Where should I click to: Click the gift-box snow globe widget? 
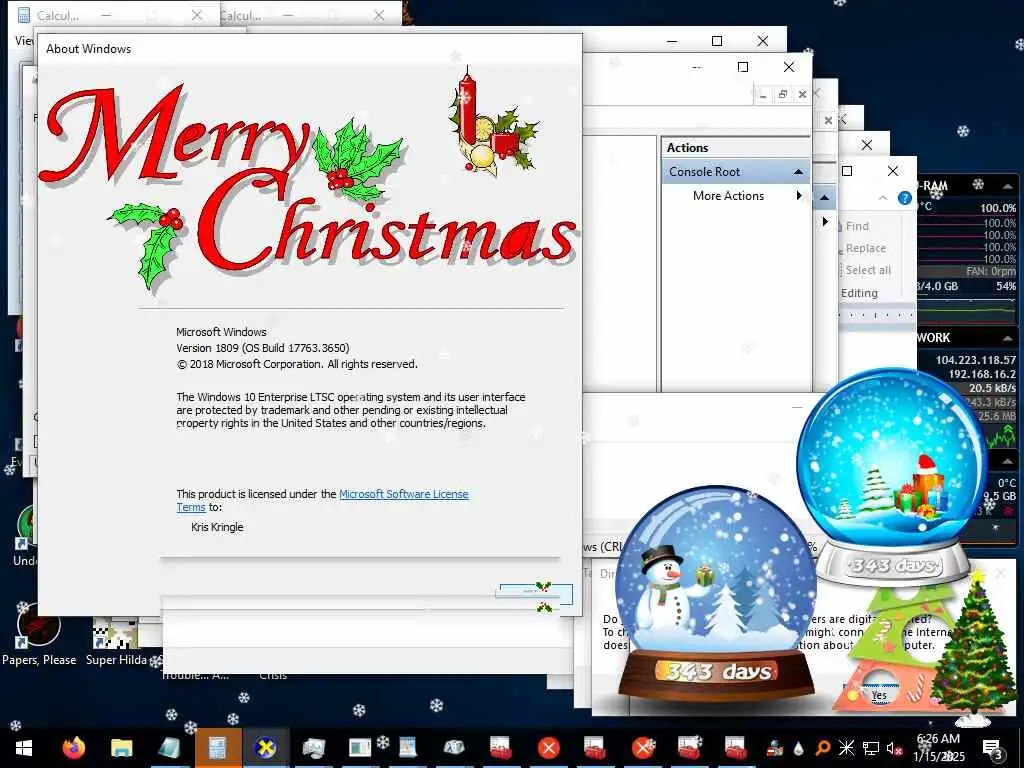893,475
